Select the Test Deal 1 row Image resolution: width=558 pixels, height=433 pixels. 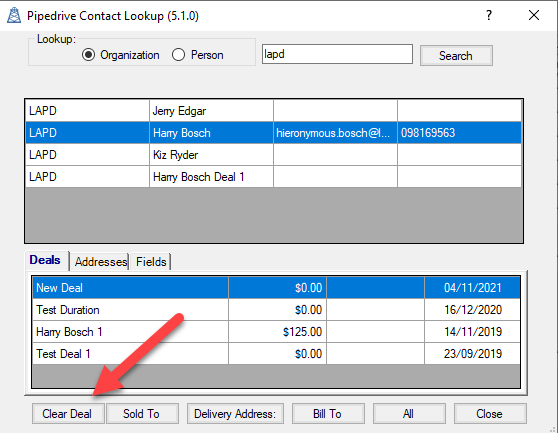click(276, 354)
